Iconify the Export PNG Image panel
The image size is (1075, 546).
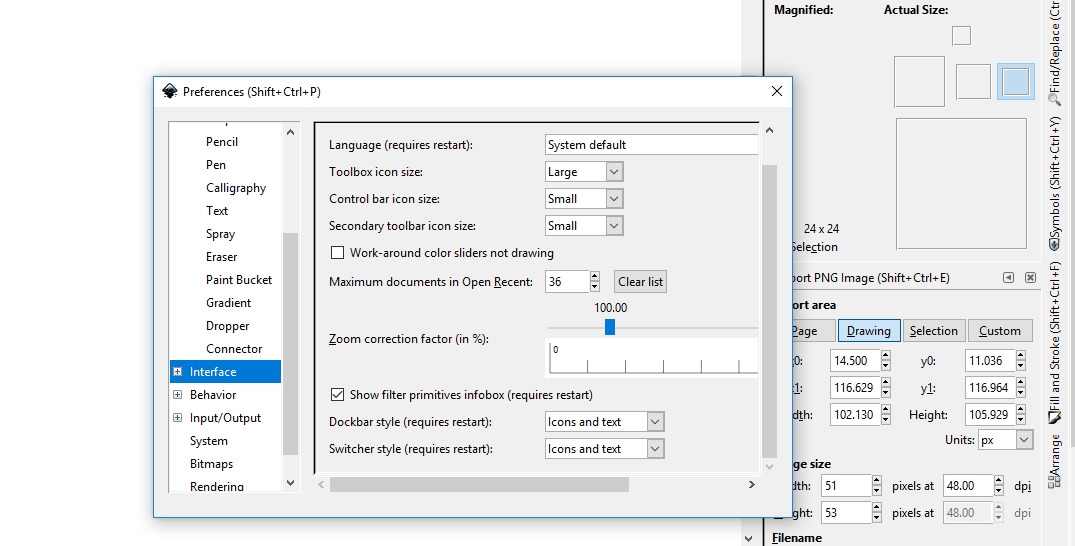tap(1008, 278)
